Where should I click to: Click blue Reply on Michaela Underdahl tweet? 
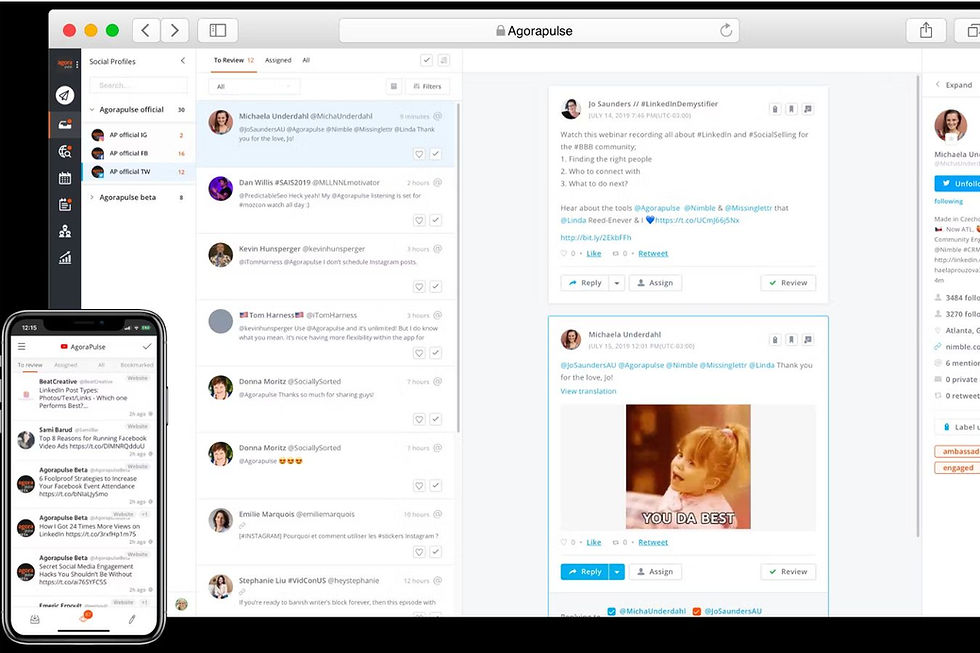pyautogui.click(x=584, y=572)
